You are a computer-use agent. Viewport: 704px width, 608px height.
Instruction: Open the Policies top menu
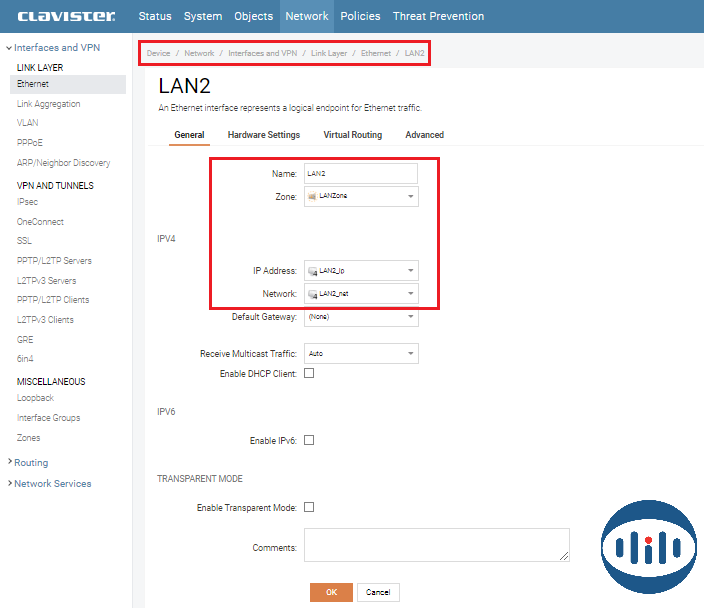click(360, 16)
